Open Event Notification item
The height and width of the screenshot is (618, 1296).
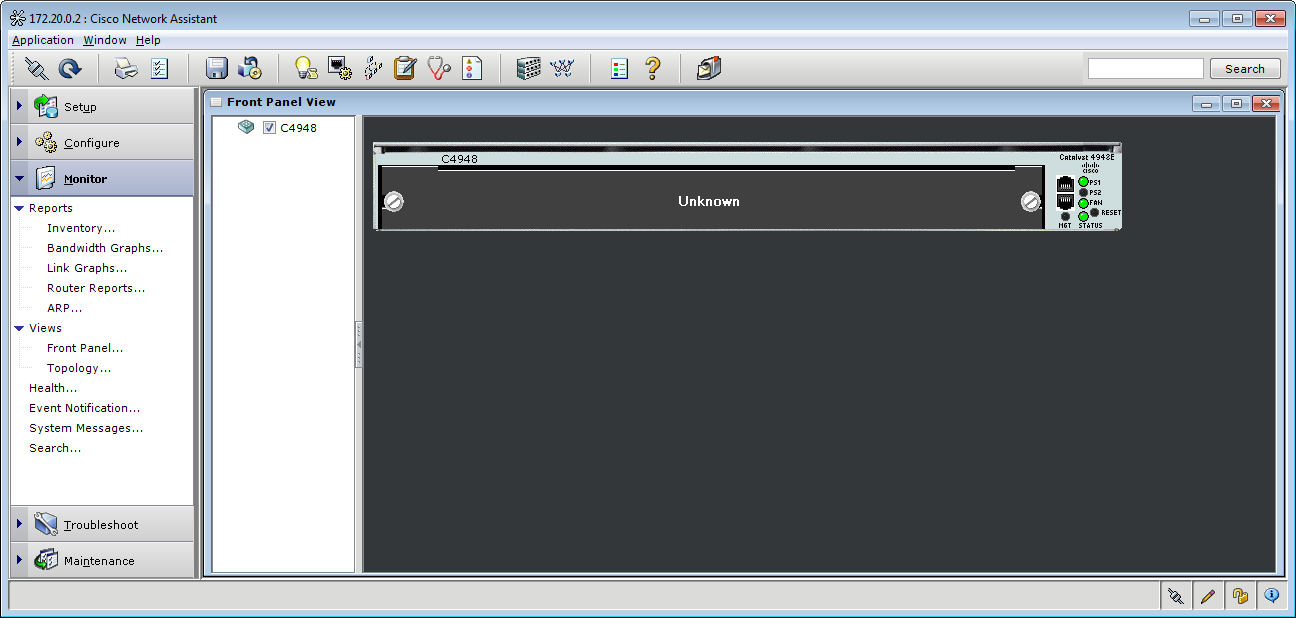[x=84, y=408]
